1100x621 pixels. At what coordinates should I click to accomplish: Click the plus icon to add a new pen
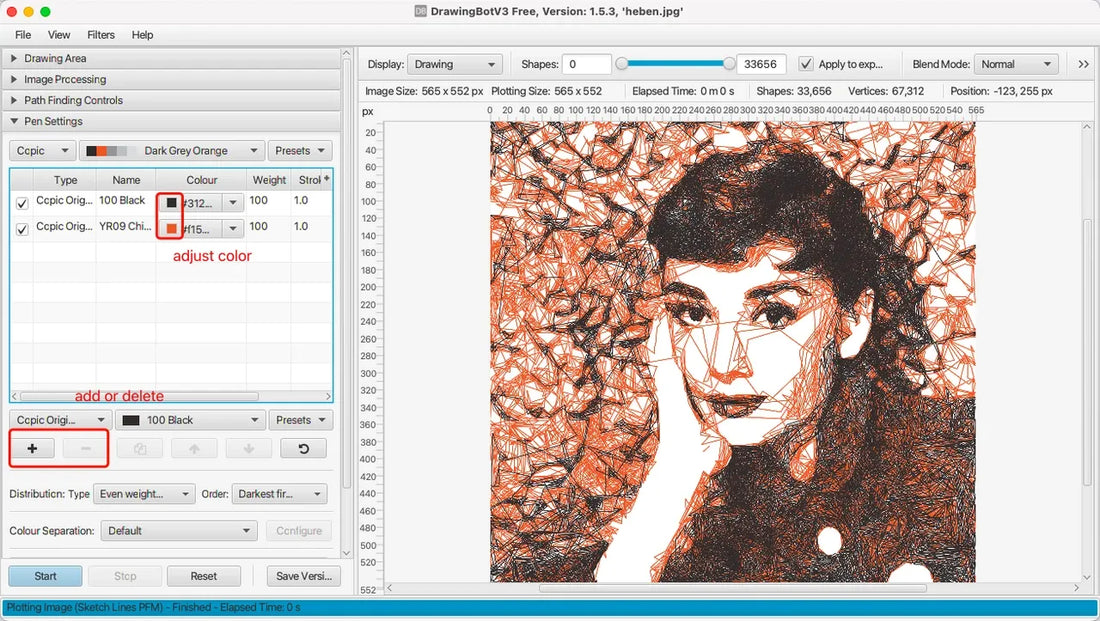pos(32,448)
